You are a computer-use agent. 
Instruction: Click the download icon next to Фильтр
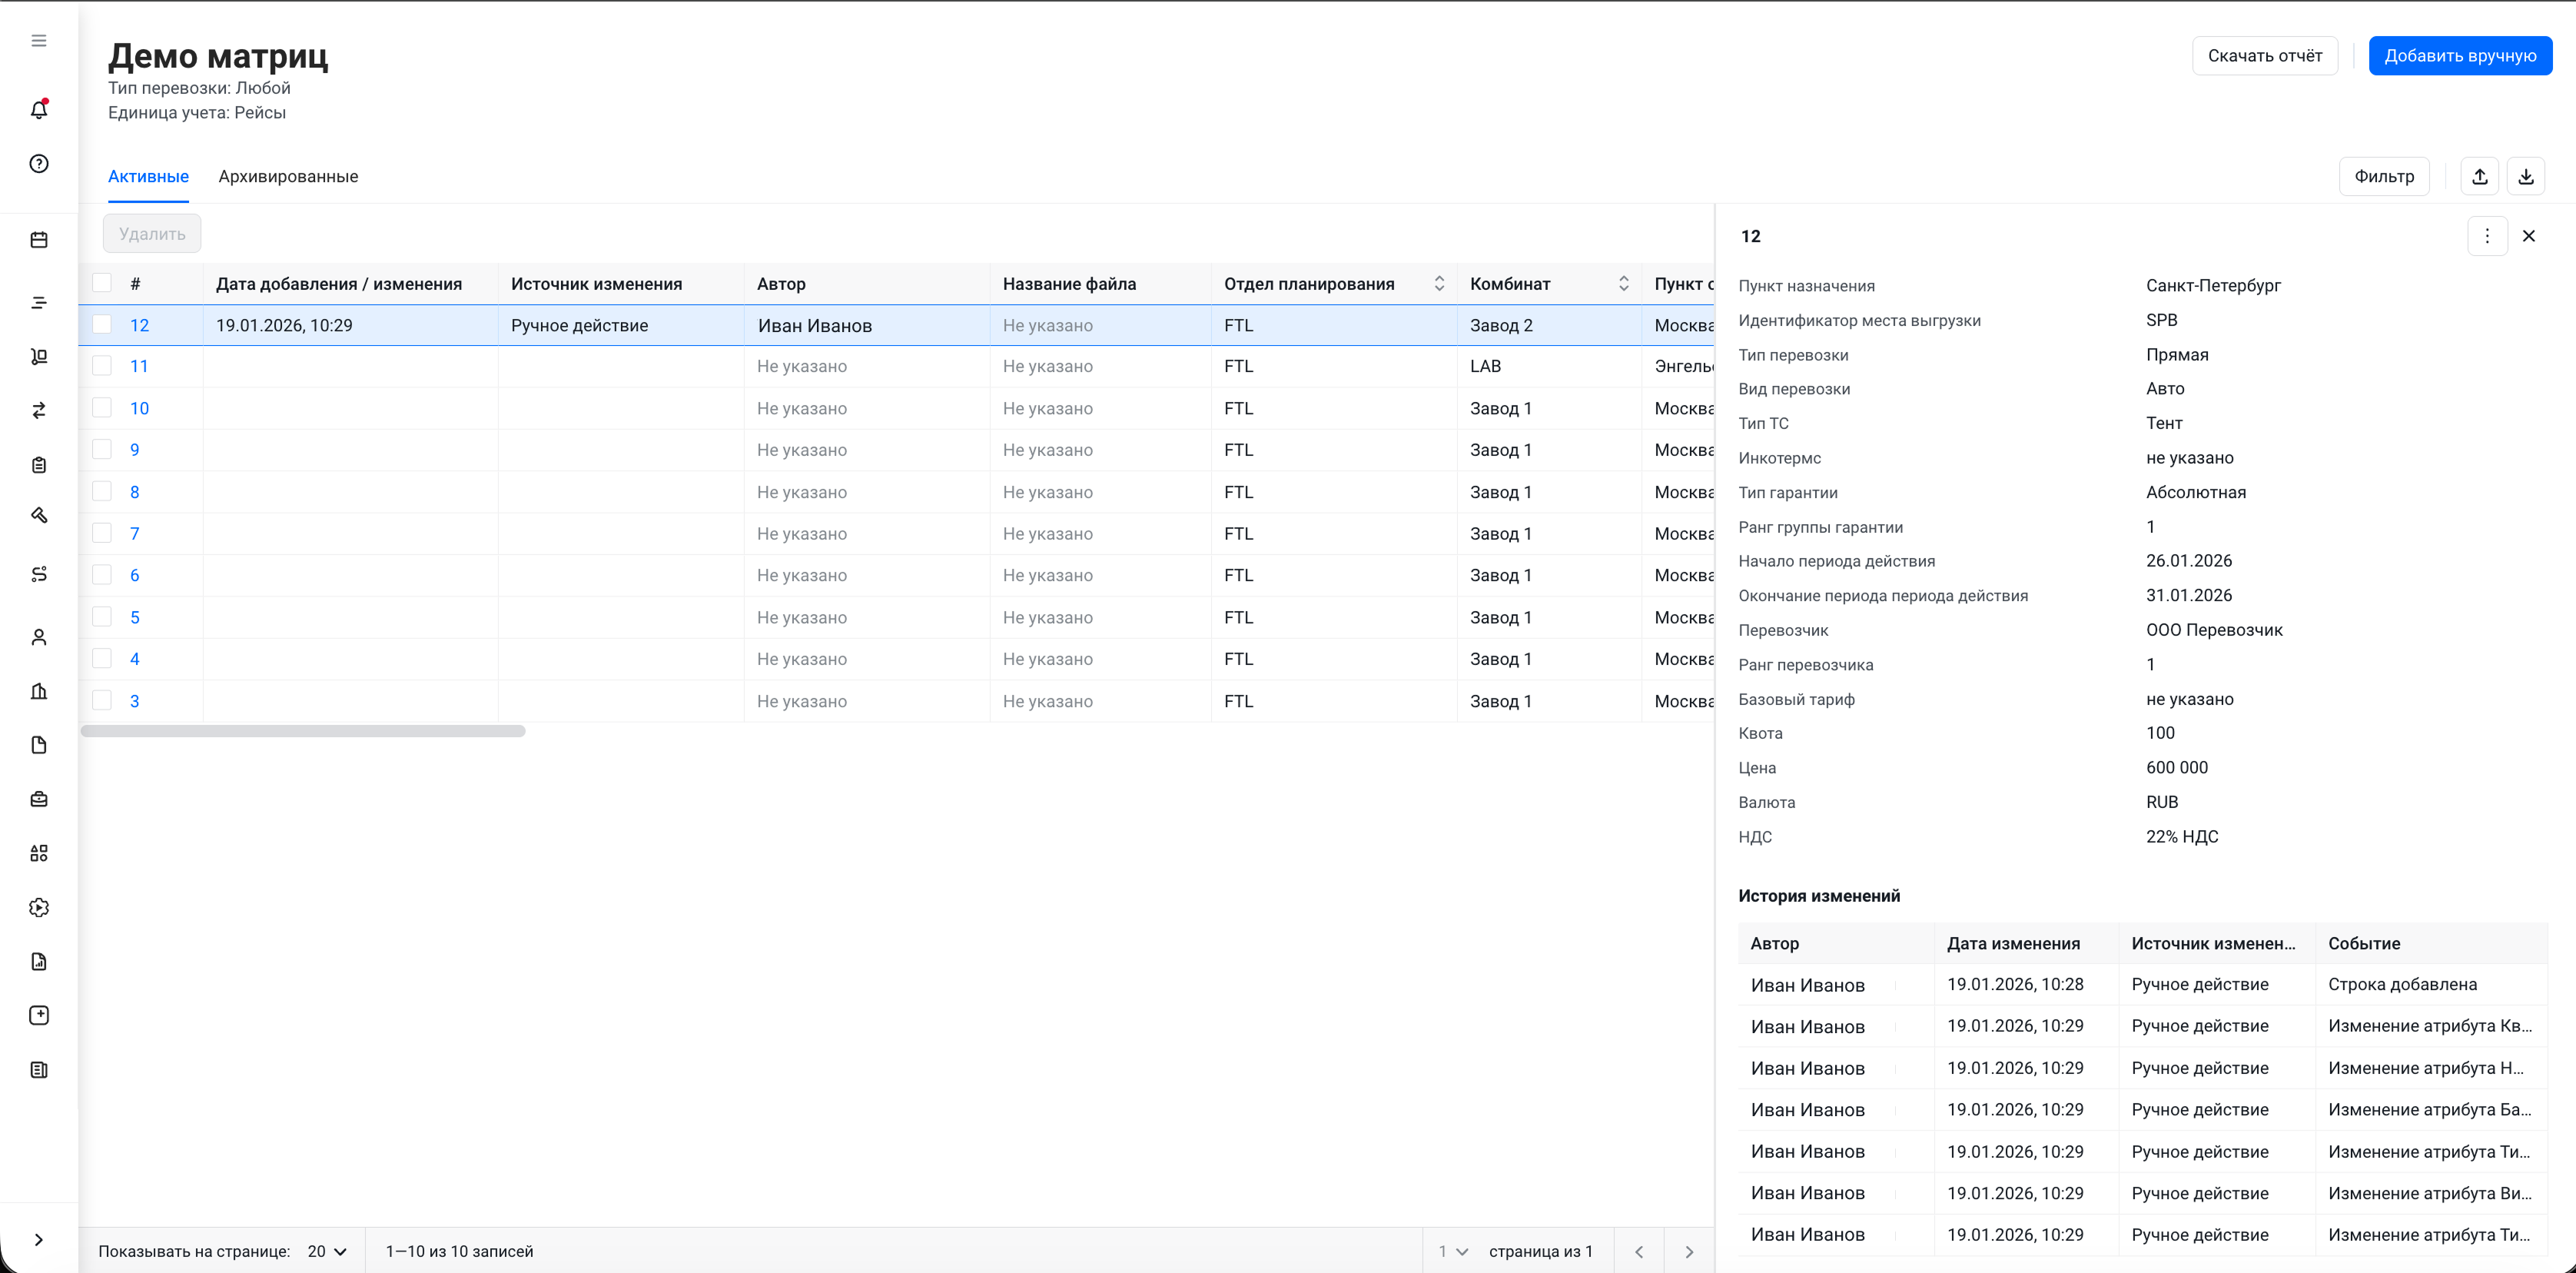tap(2525, 177)
